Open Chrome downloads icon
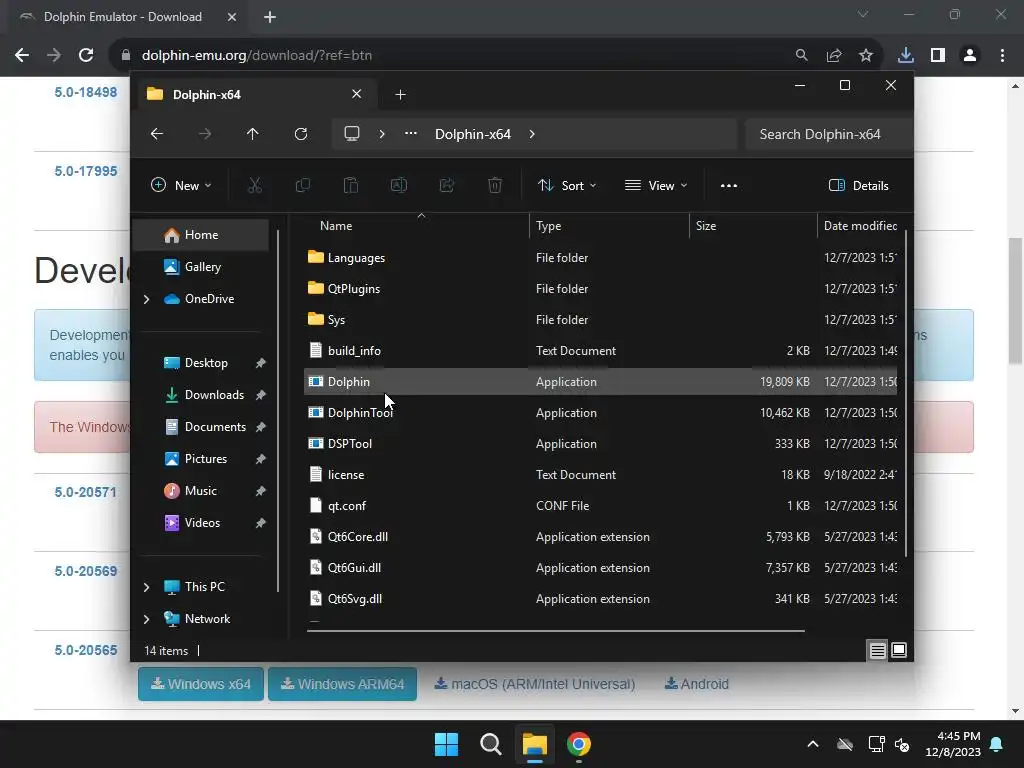This screenshot has height=768, width=1024. point(906,56)
